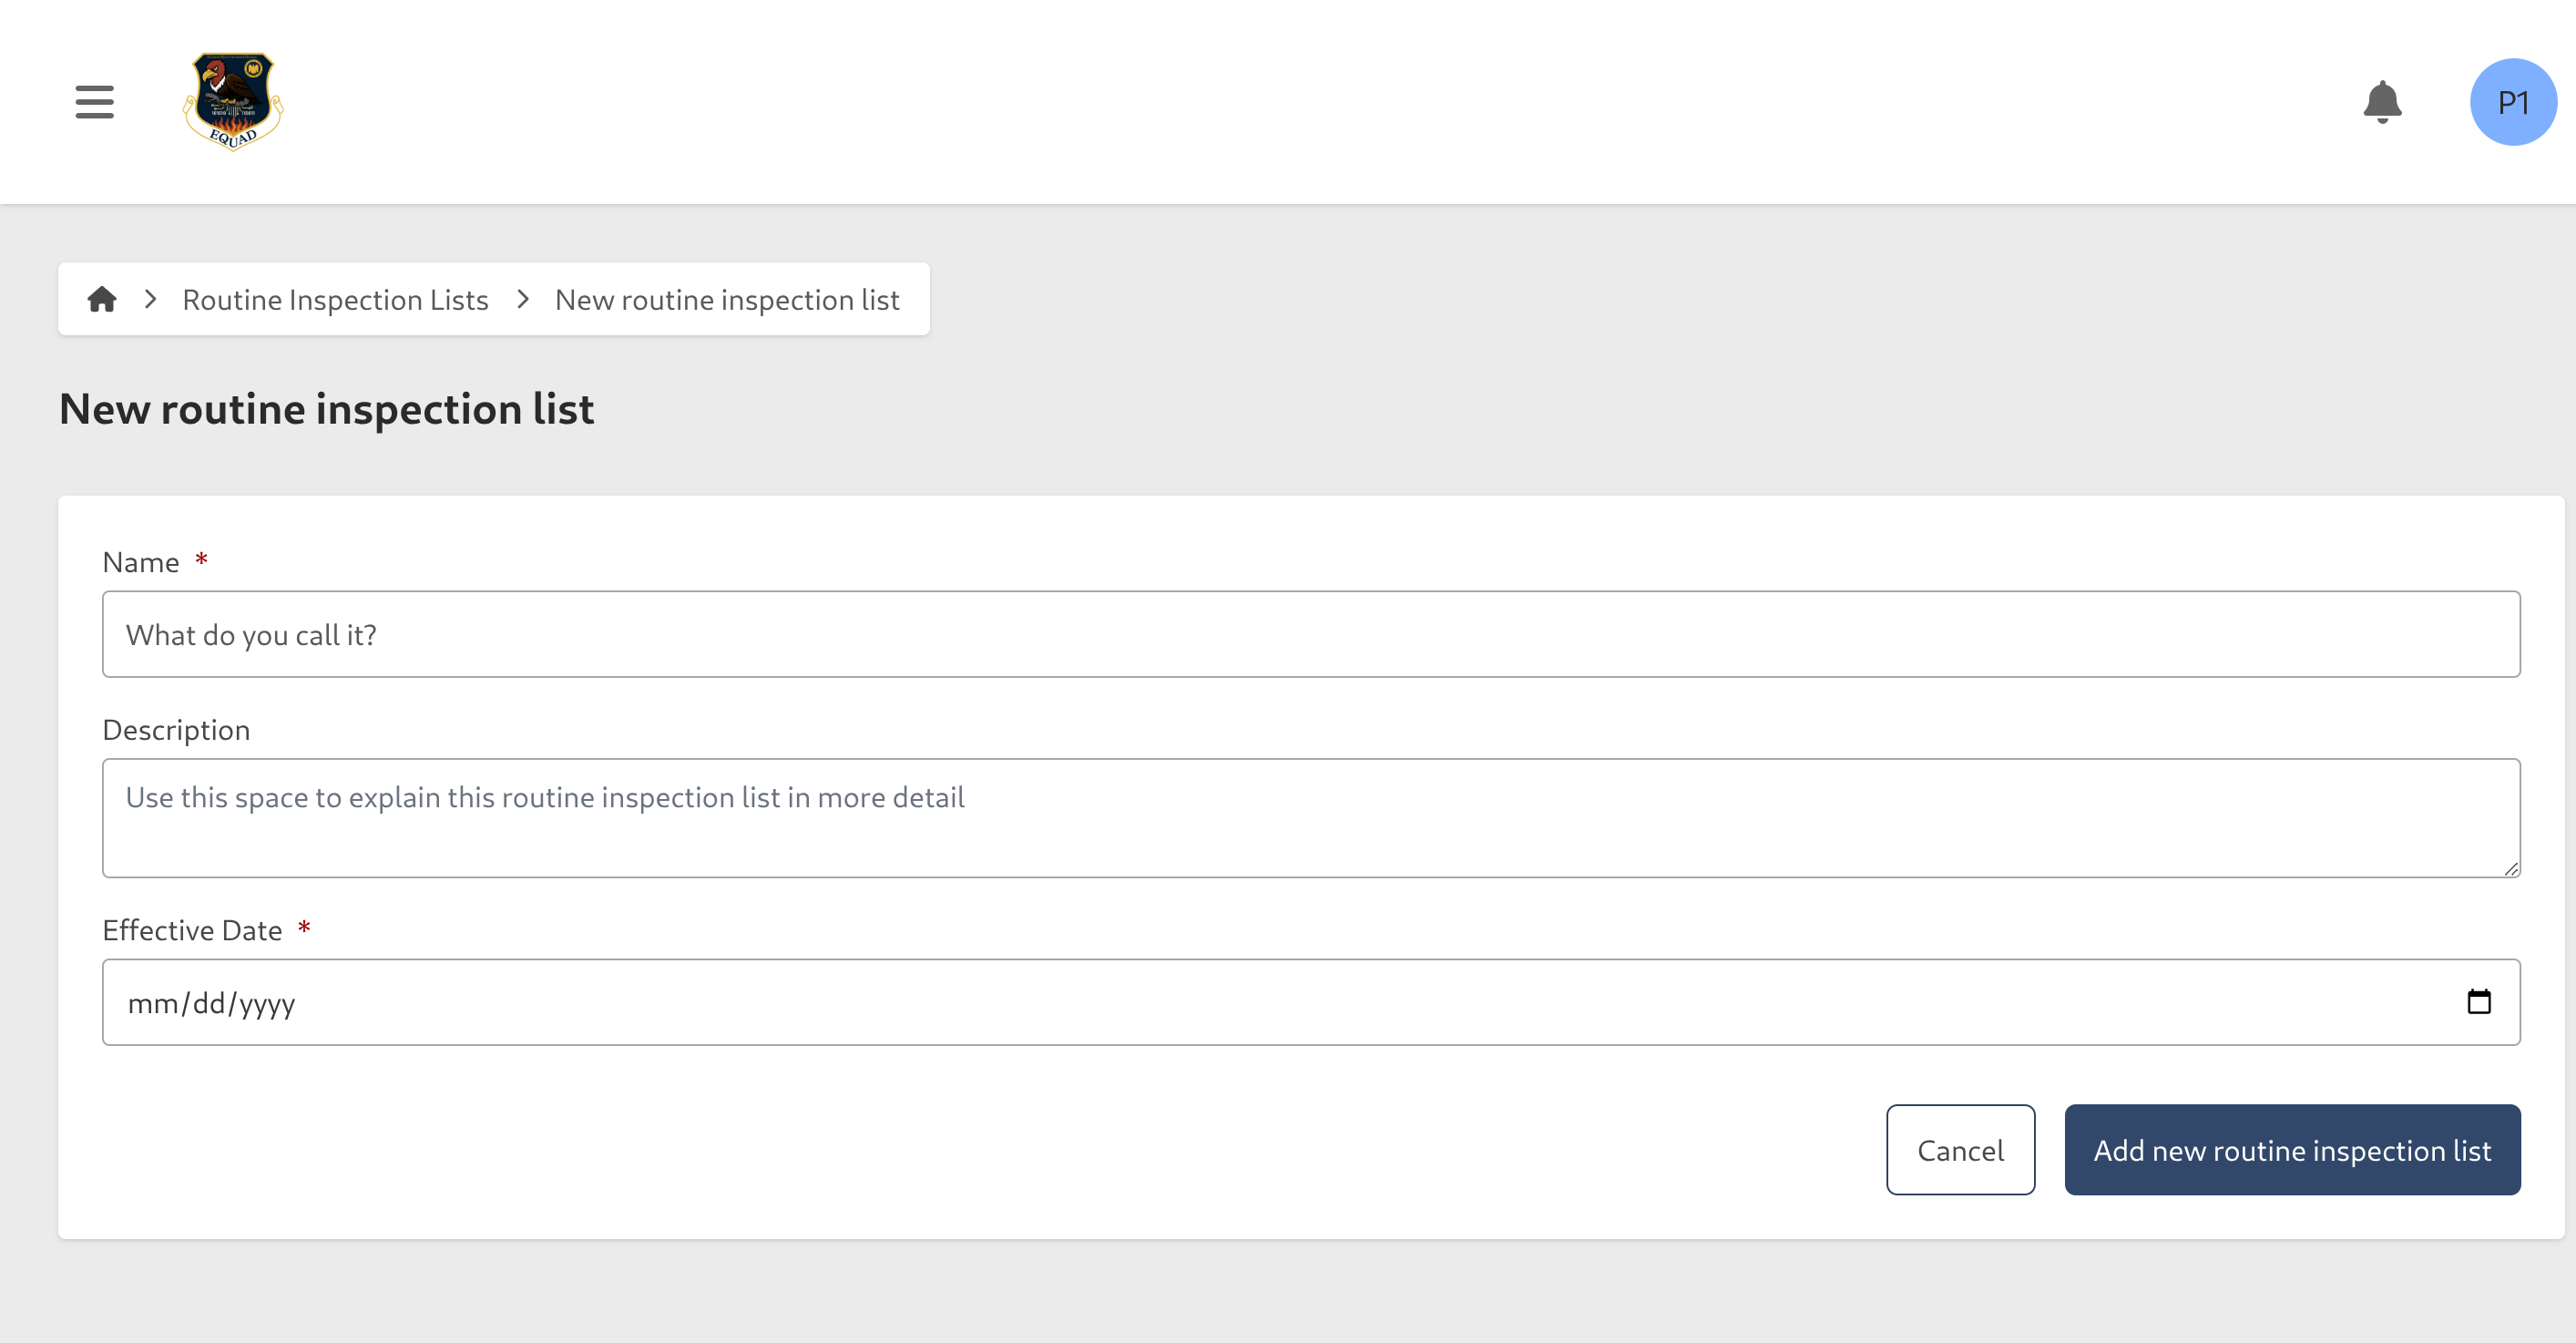Submit Add new routine inspection list
2576x1343 pixels.
pyautogui.click(x=2291, y=1150)
